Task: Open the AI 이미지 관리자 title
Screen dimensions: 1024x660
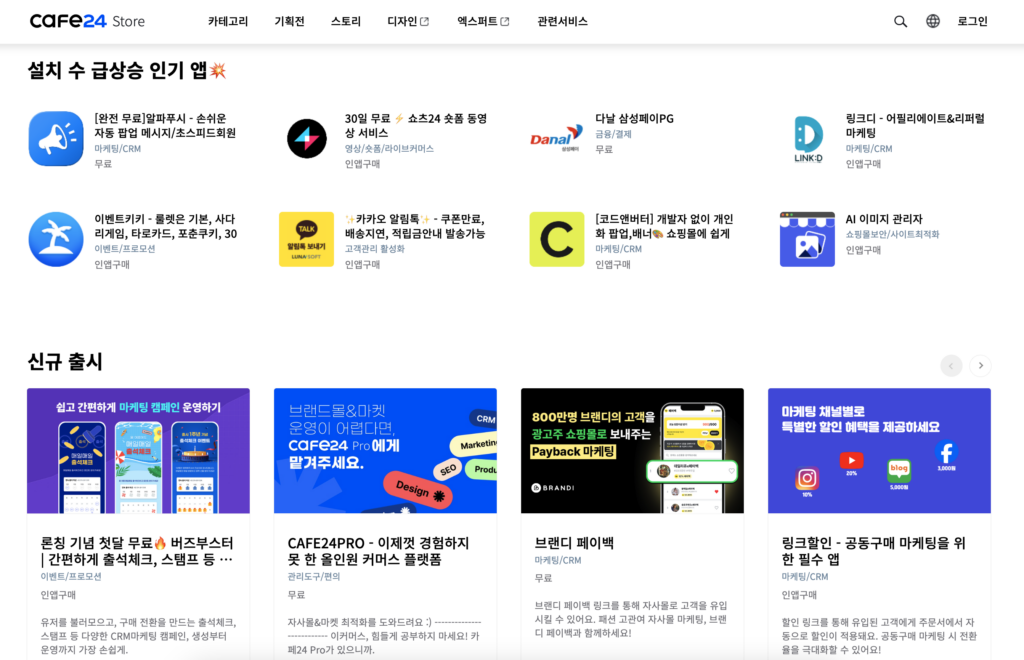Action: (x=884, y=219)
